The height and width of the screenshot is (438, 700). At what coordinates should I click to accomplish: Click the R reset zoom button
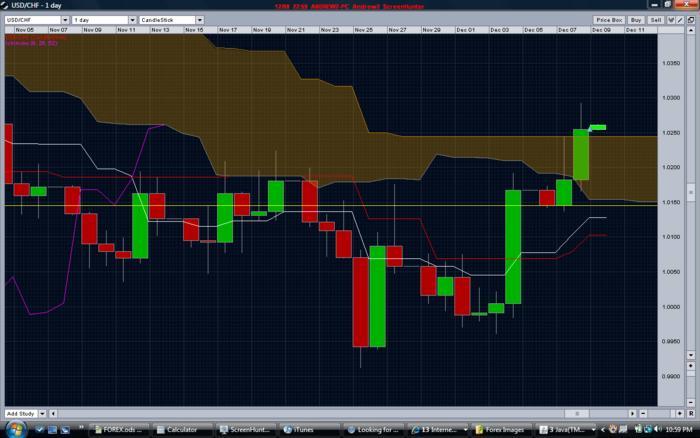690,412
